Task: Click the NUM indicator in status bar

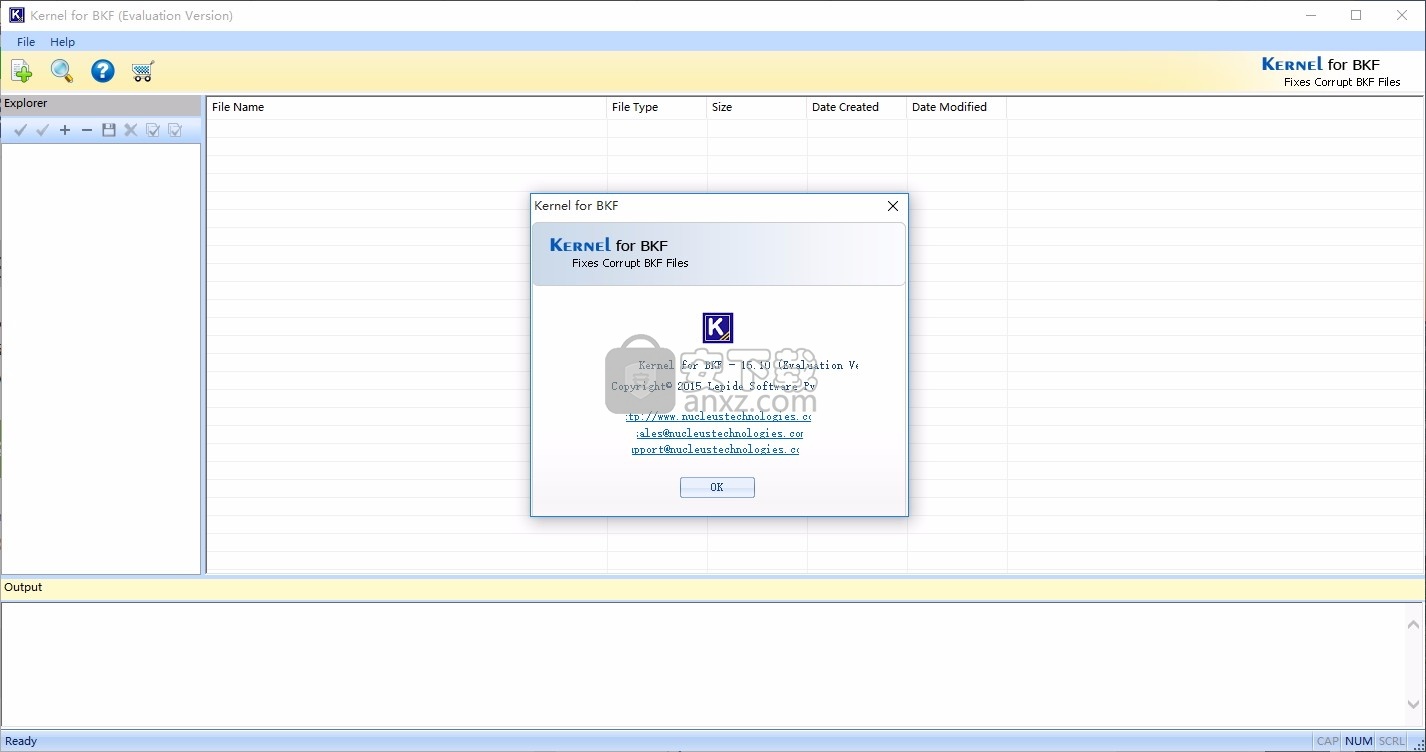Action: pos(1359,741)
